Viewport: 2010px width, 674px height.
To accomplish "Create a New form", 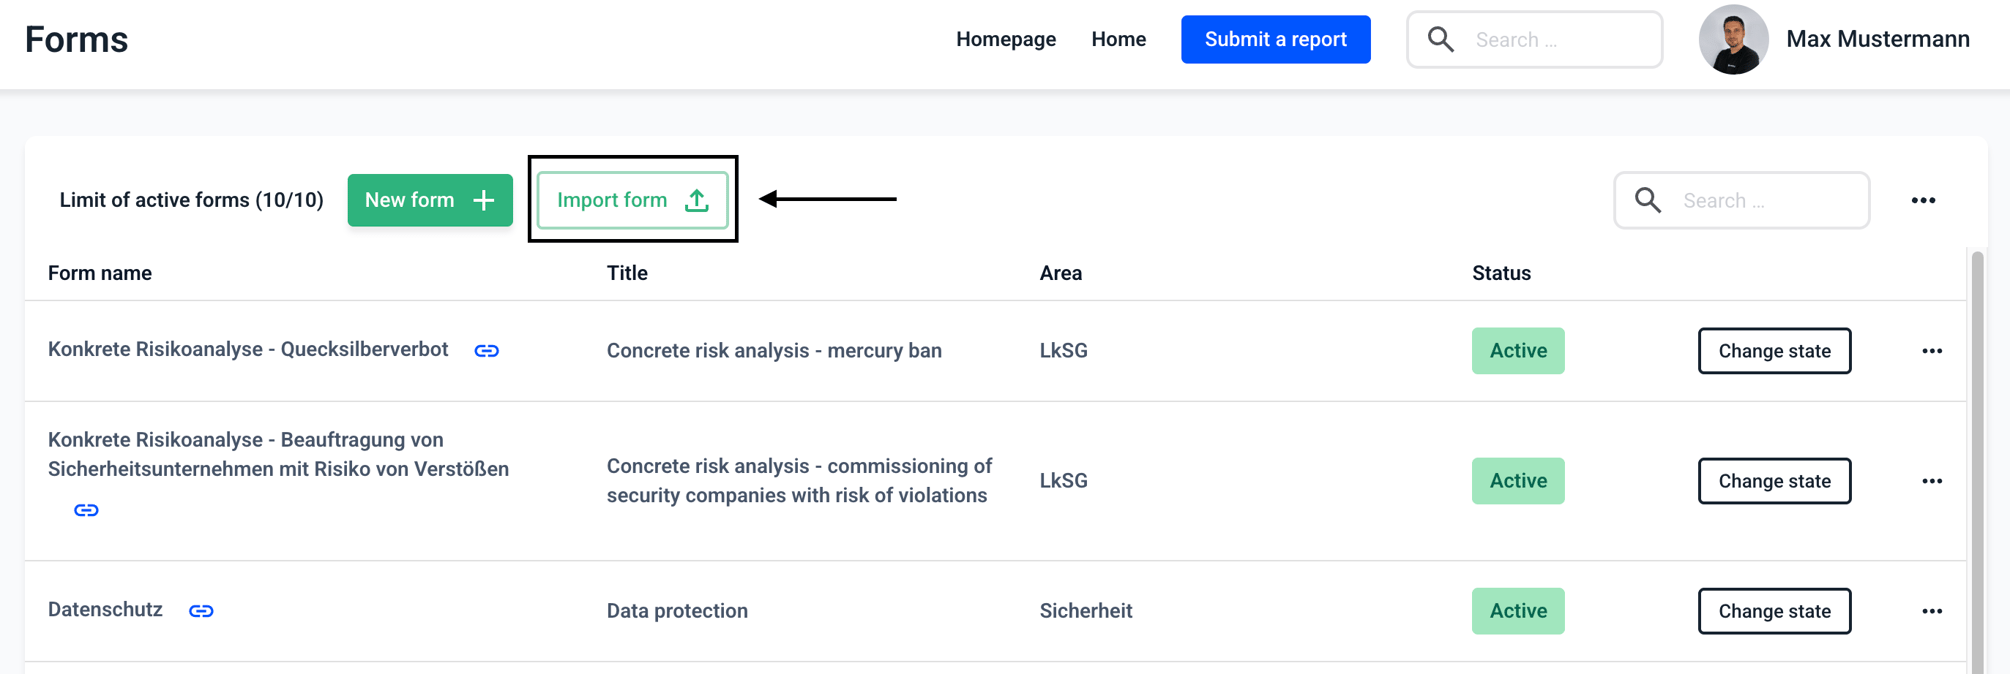I will click(x=430, y=200).
